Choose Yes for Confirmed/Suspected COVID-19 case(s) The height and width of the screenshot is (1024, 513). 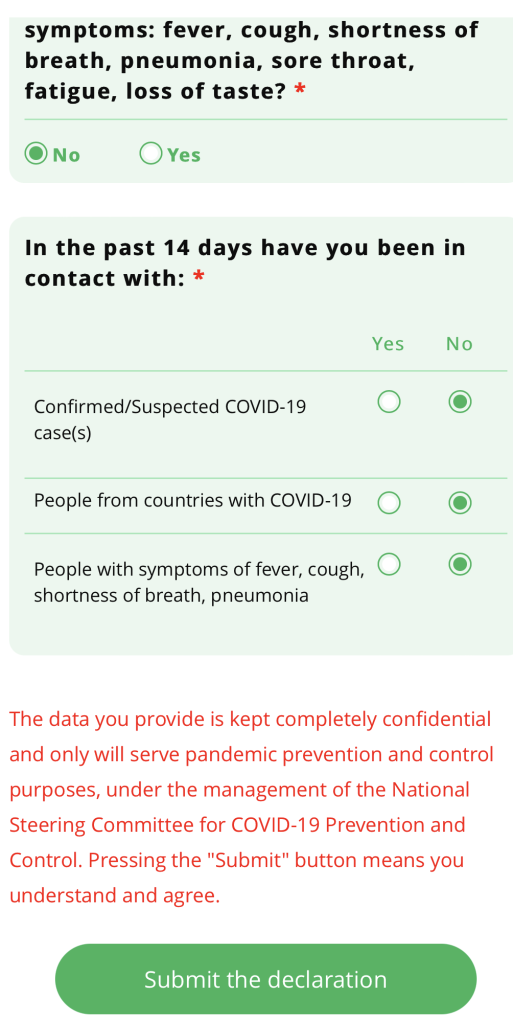[389, 402]
